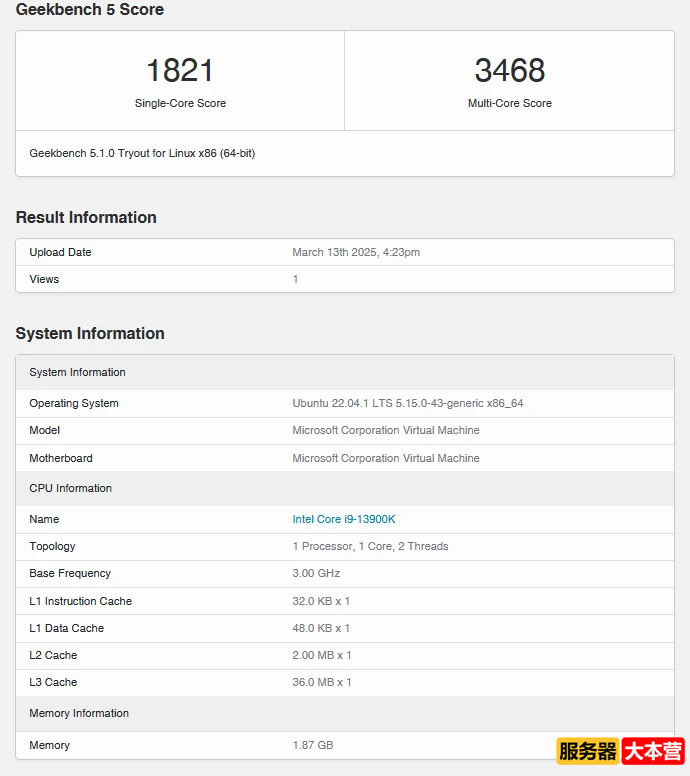The image size is (690, 776).
Task: Click the L3 Cache value 36.0 MB
Action: coord(322,682)
